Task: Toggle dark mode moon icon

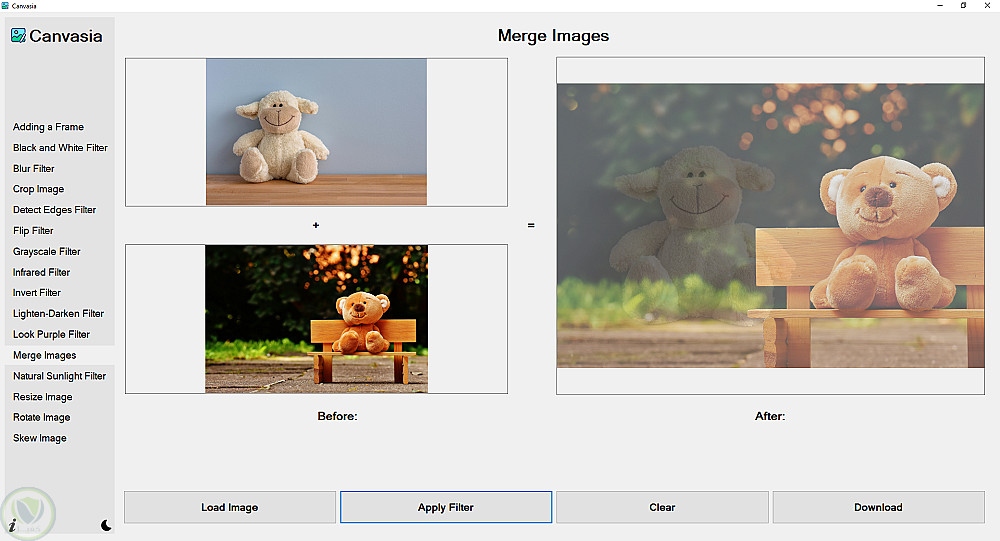Action: (106, 525)
